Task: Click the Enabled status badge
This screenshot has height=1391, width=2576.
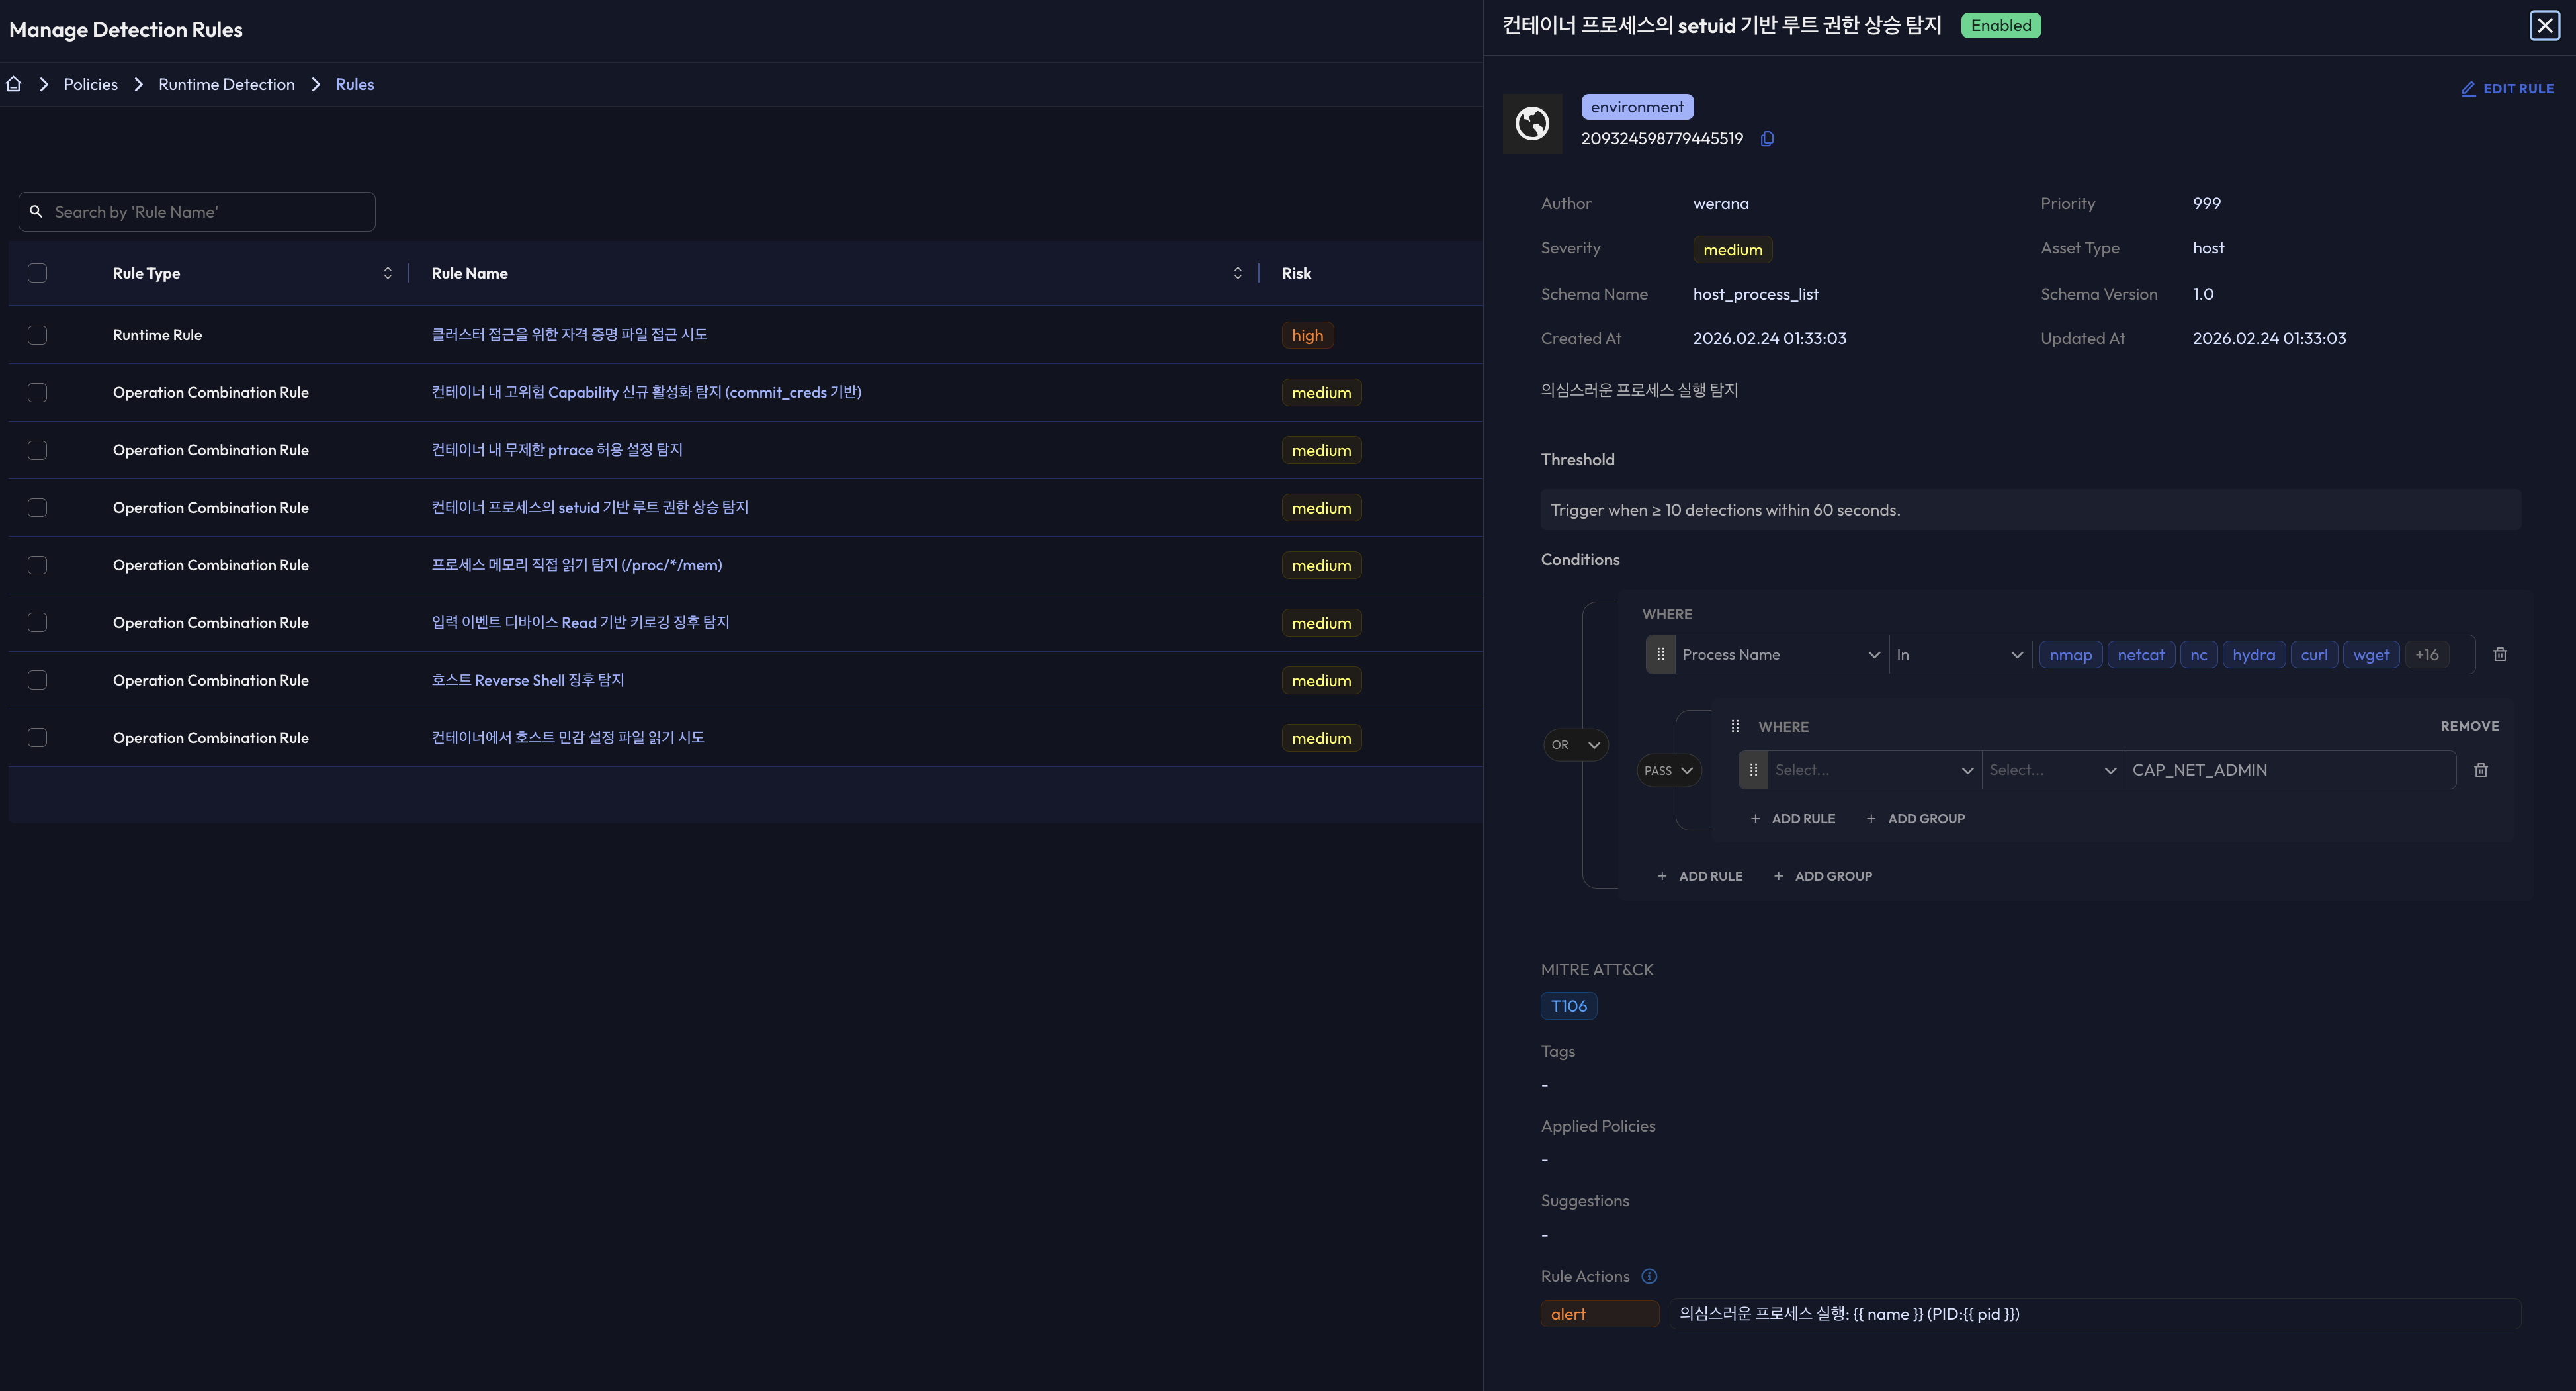Action: 2000,25
